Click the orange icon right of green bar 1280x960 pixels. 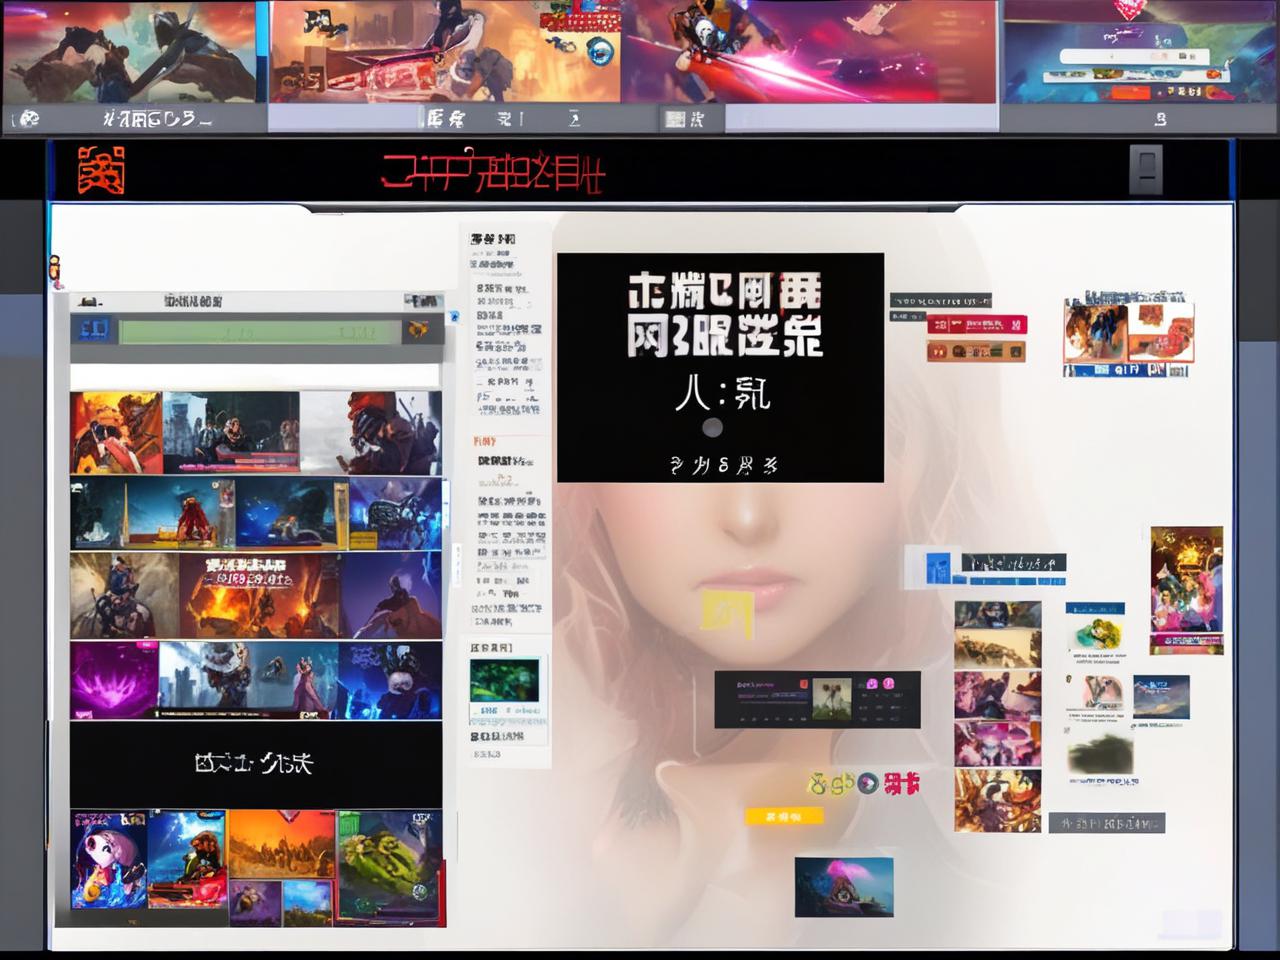tap(418, 330)
